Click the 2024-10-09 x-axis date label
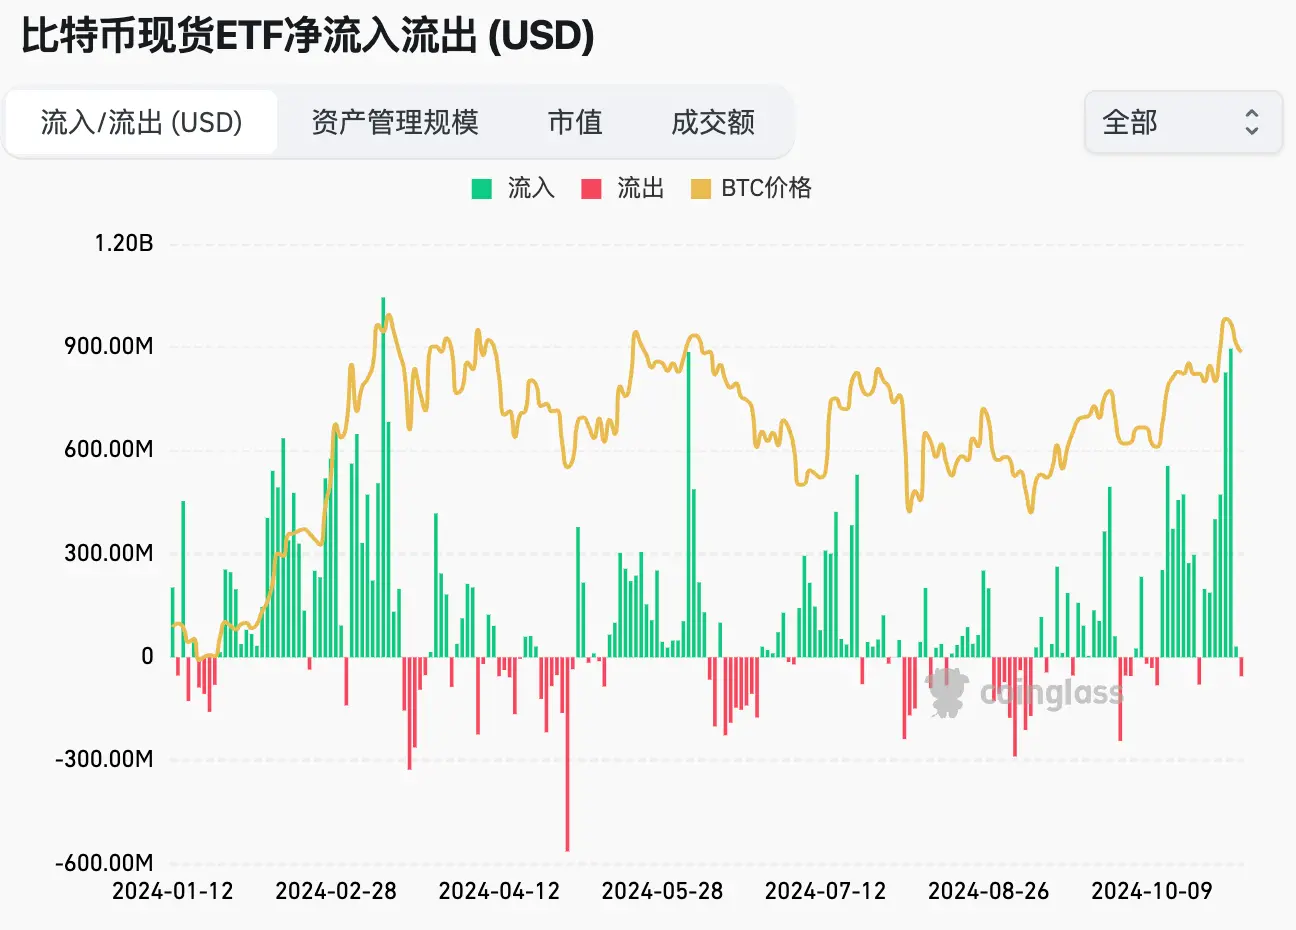This screenshot has width=1296, height=930. pyautogui.click(x=1151, y=891)
